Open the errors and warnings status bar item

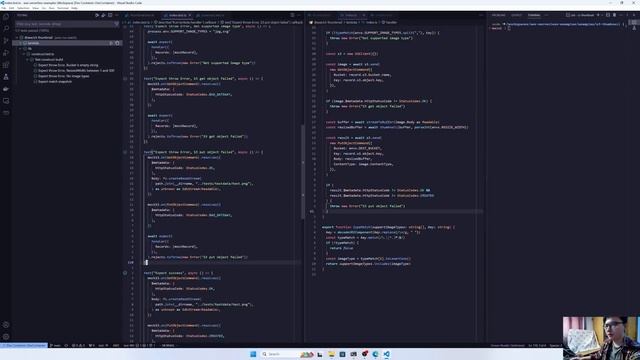coord(78,345)
